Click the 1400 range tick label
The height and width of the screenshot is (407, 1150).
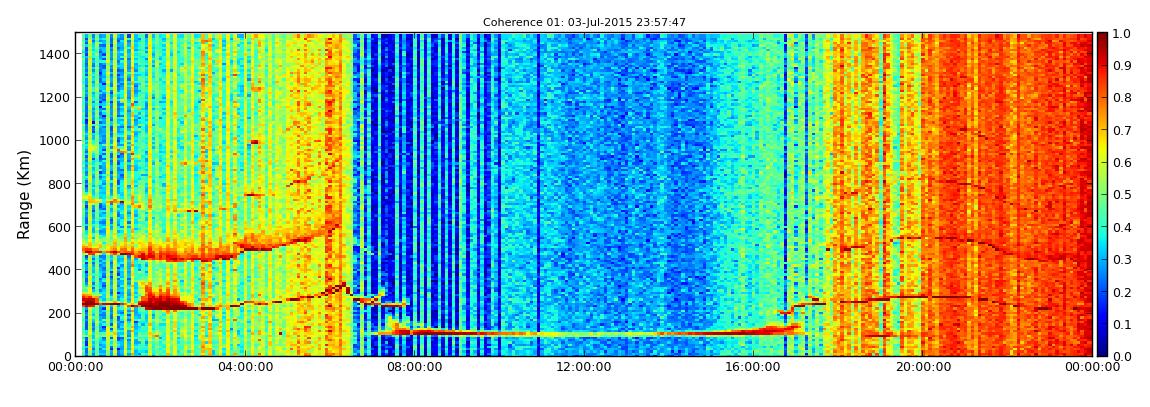click(x=56, y=54)
